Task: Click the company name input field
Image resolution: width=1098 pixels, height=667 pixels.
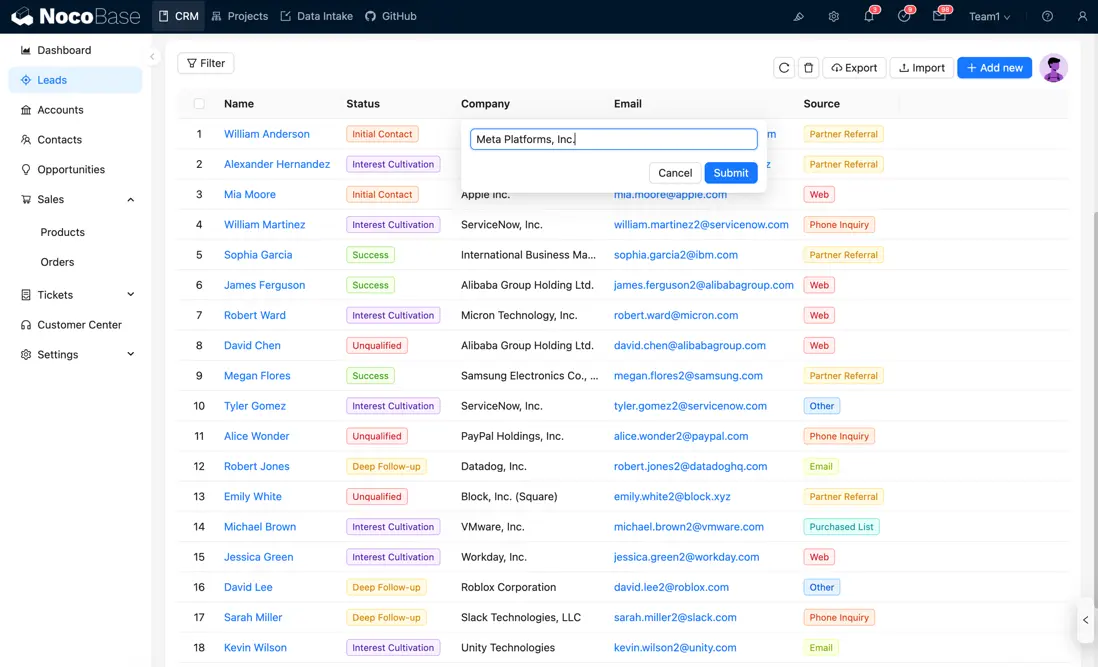Action: click(613, 139)
